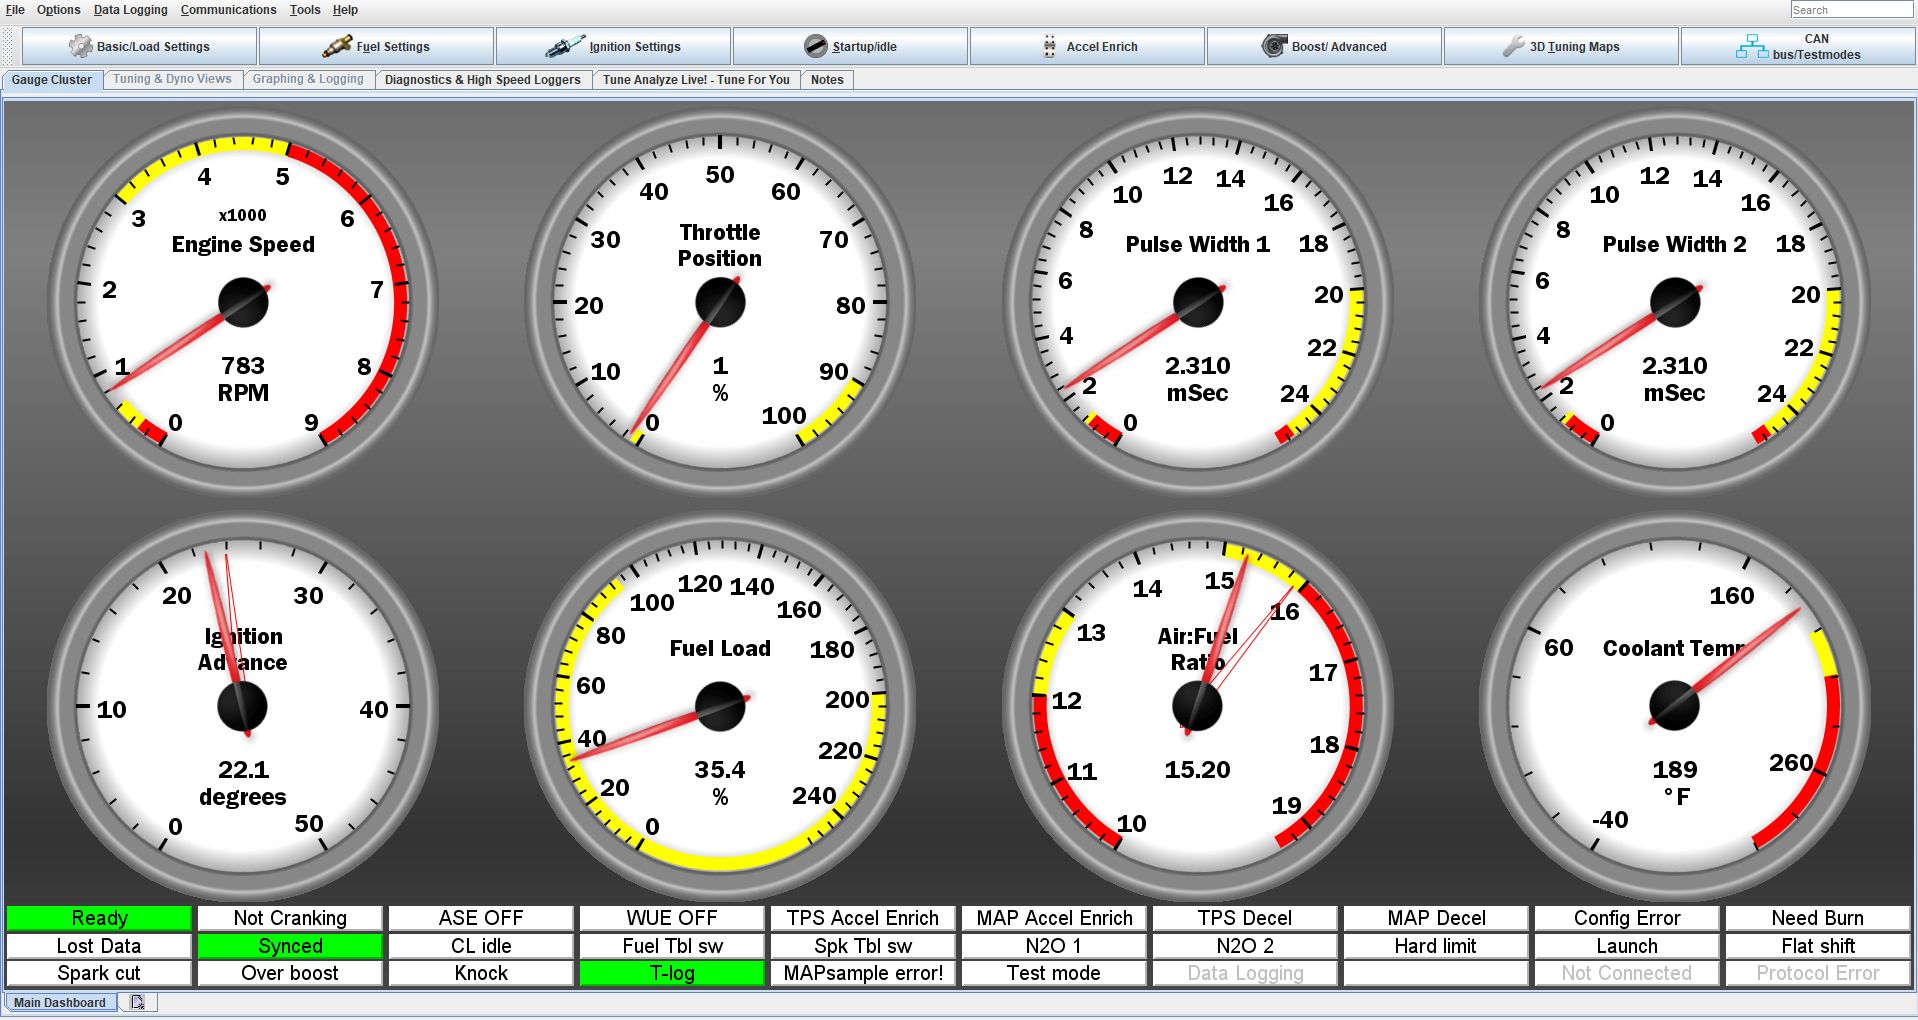Screen dimensions: 1918x1020
Task: Click the wrench icon on 3D Tuning Maps
Action: pyautogui.click(x=1514, y=46)
